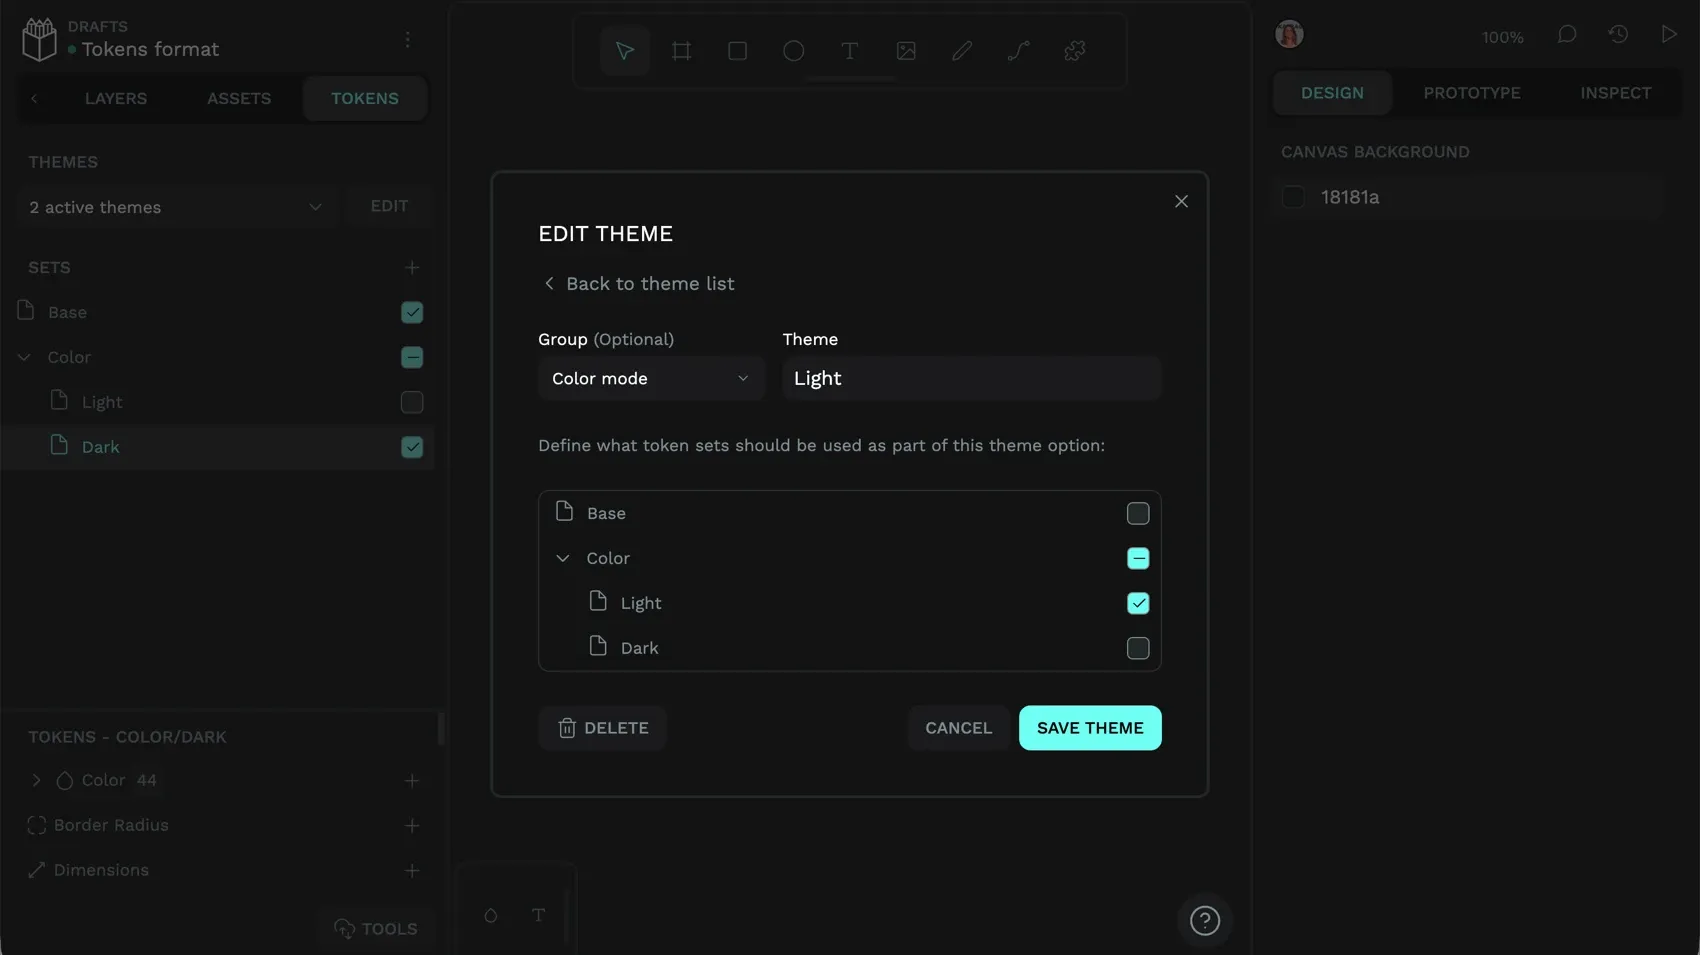Viewport: 1700px width, 955px height.
Task: Open version history from the top bar
Action: point(1617,33)
